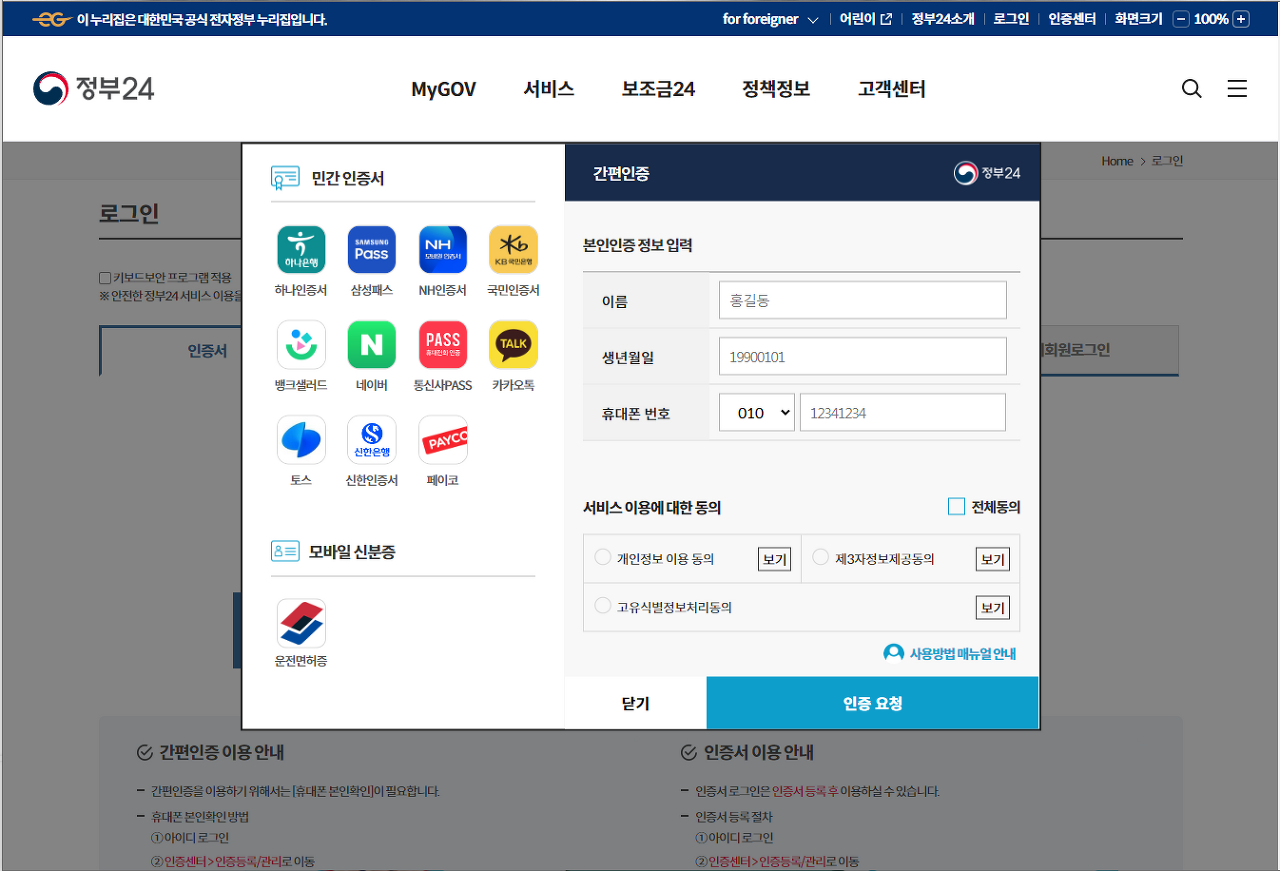Viewport: 1280px width, 871px height.
Task: Open site search magnifier icon
Action: 1191,89
